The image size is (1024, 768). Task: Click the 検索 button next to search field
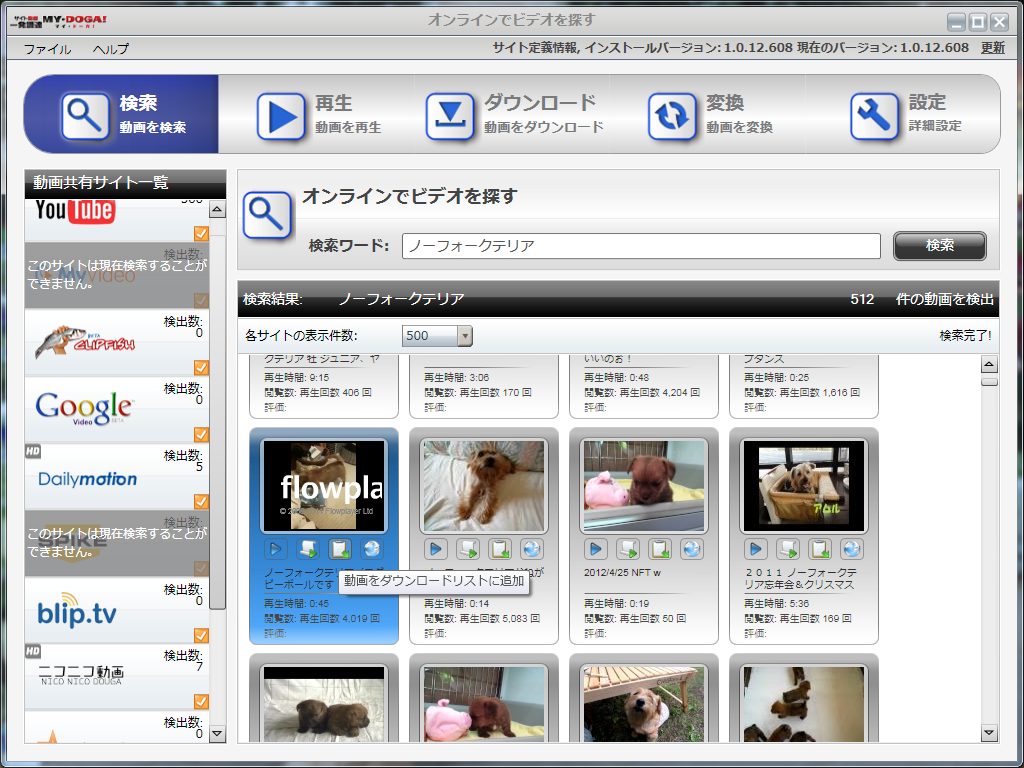pyautogui.click(x=940, y=246)
